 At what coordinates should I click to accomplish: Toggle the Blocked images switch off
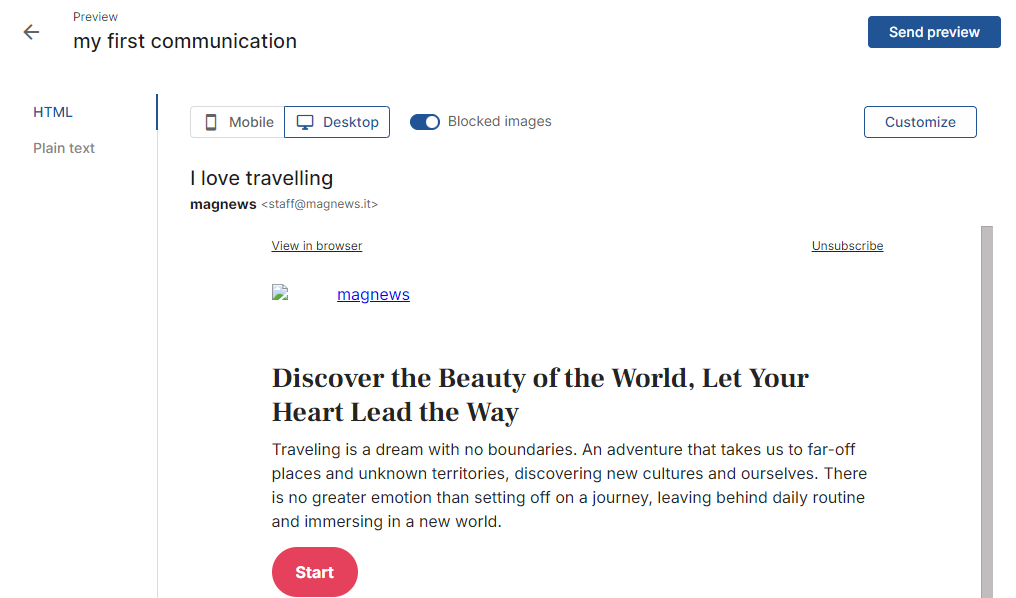click(425, 122)
